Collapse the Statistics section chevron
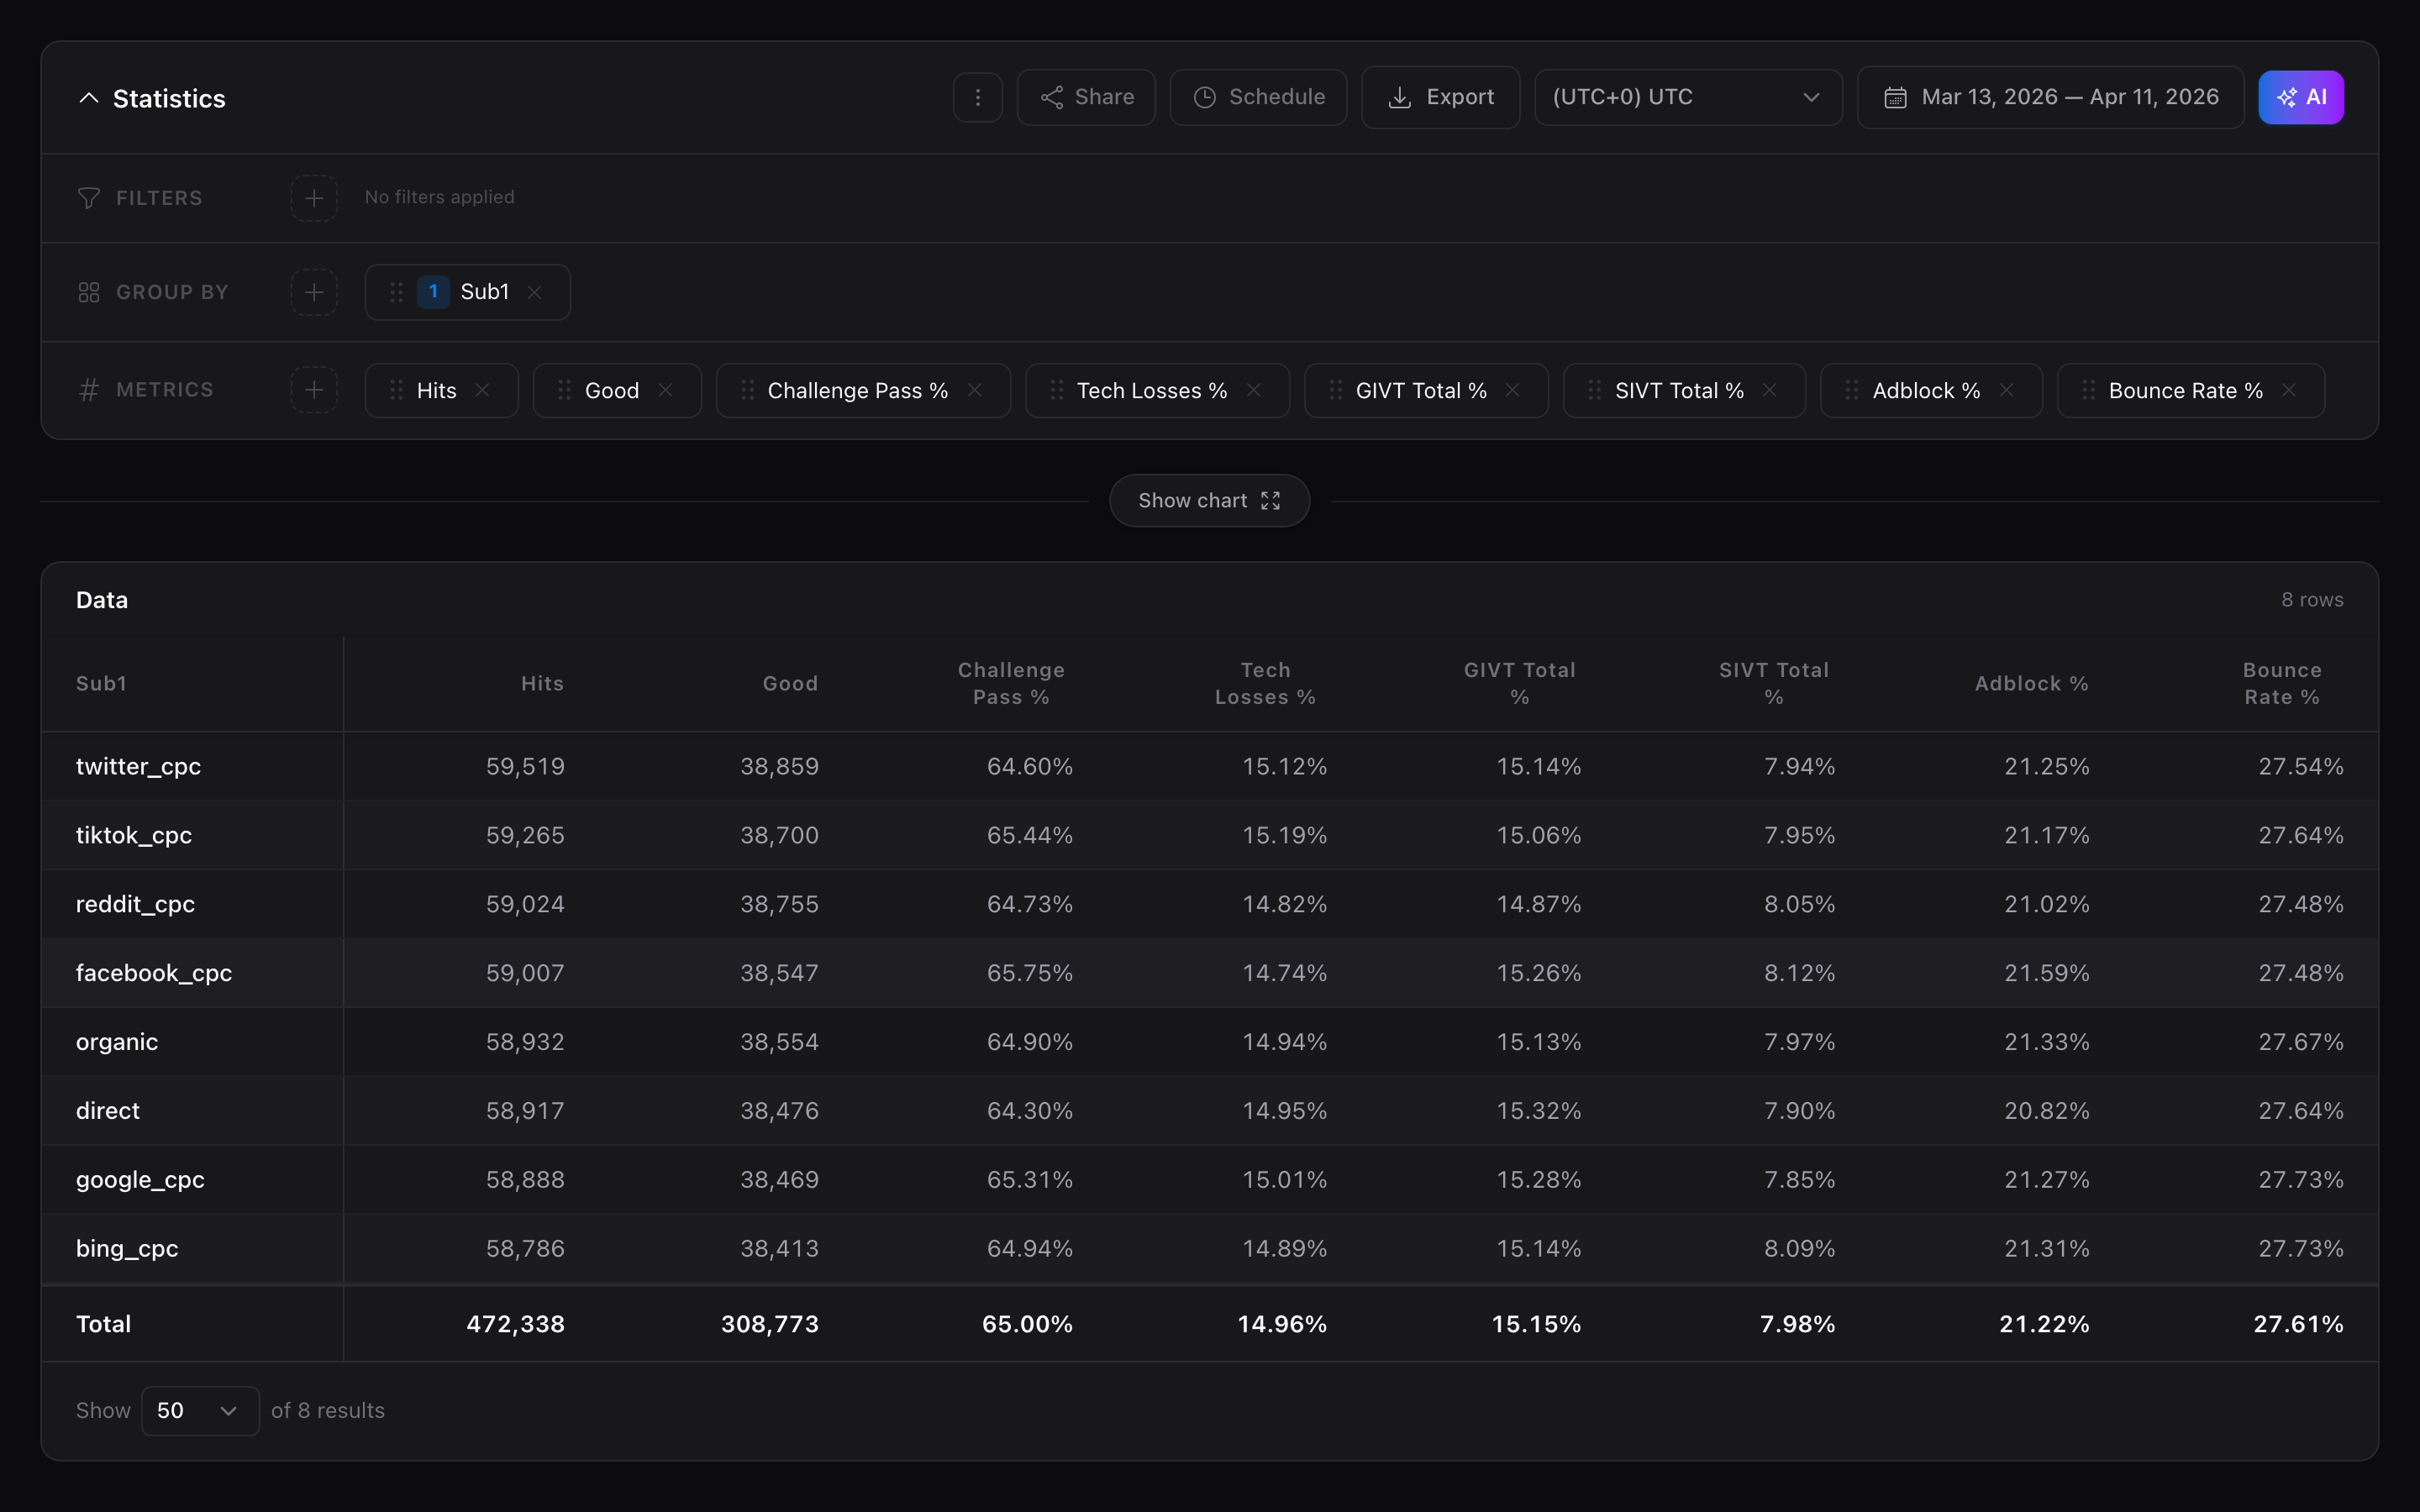Image resolution: width=2420 pixels, height=1512 pixels. [x=88, y=97]
